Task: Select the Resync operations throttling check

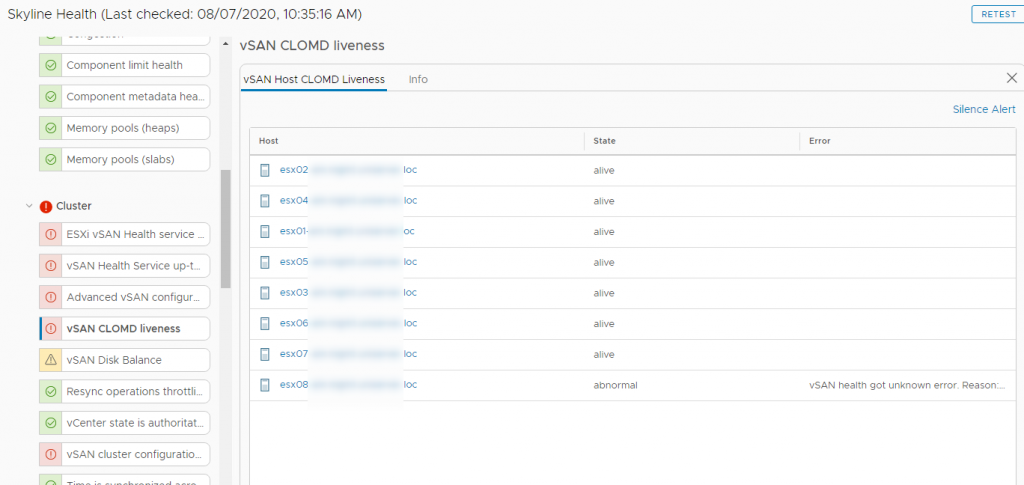Action: pos(125,392)
